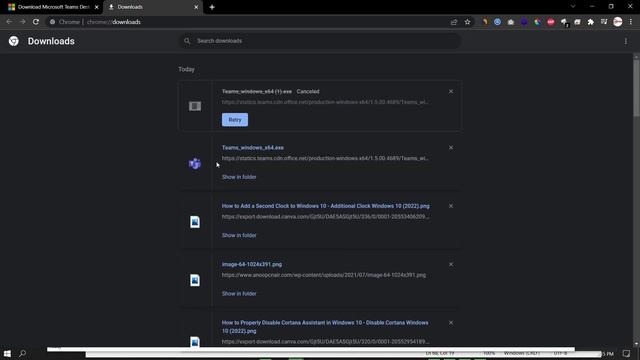Go back to previous page
This screenshot has height=360, width=640.
9,22
